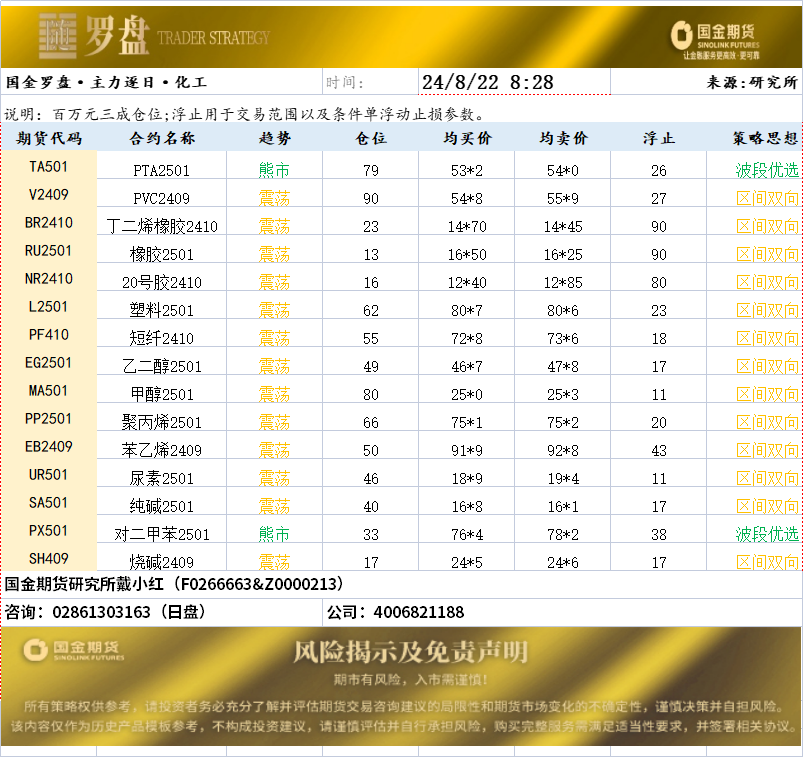Click the 随 seal logo at top-left
The width and height of the screenshot is (803, 757).
(58, 35)
